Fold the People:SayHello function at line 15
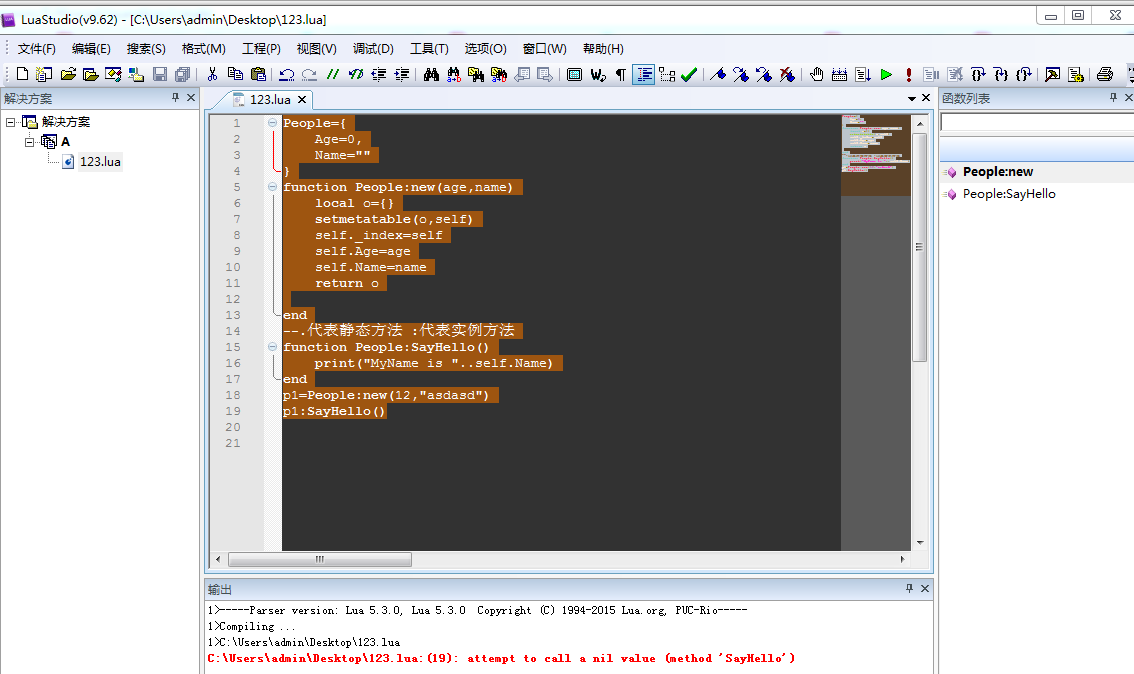Screen dimensions: 1134x674 [273, 346]
